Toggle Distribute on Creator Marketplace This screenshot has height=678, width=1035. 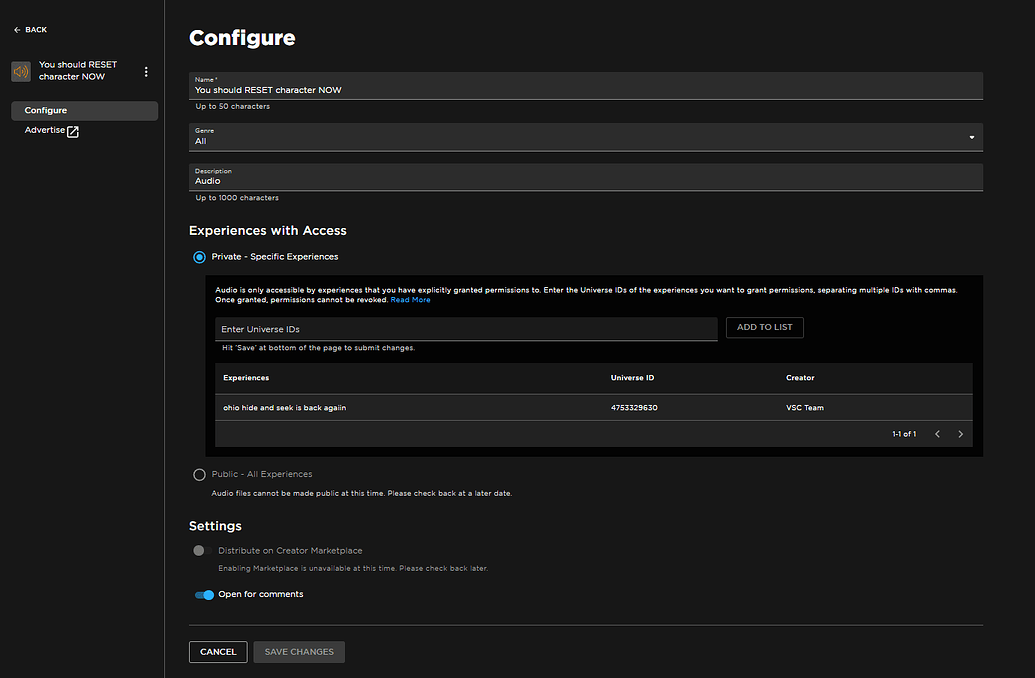coord(200,551)
